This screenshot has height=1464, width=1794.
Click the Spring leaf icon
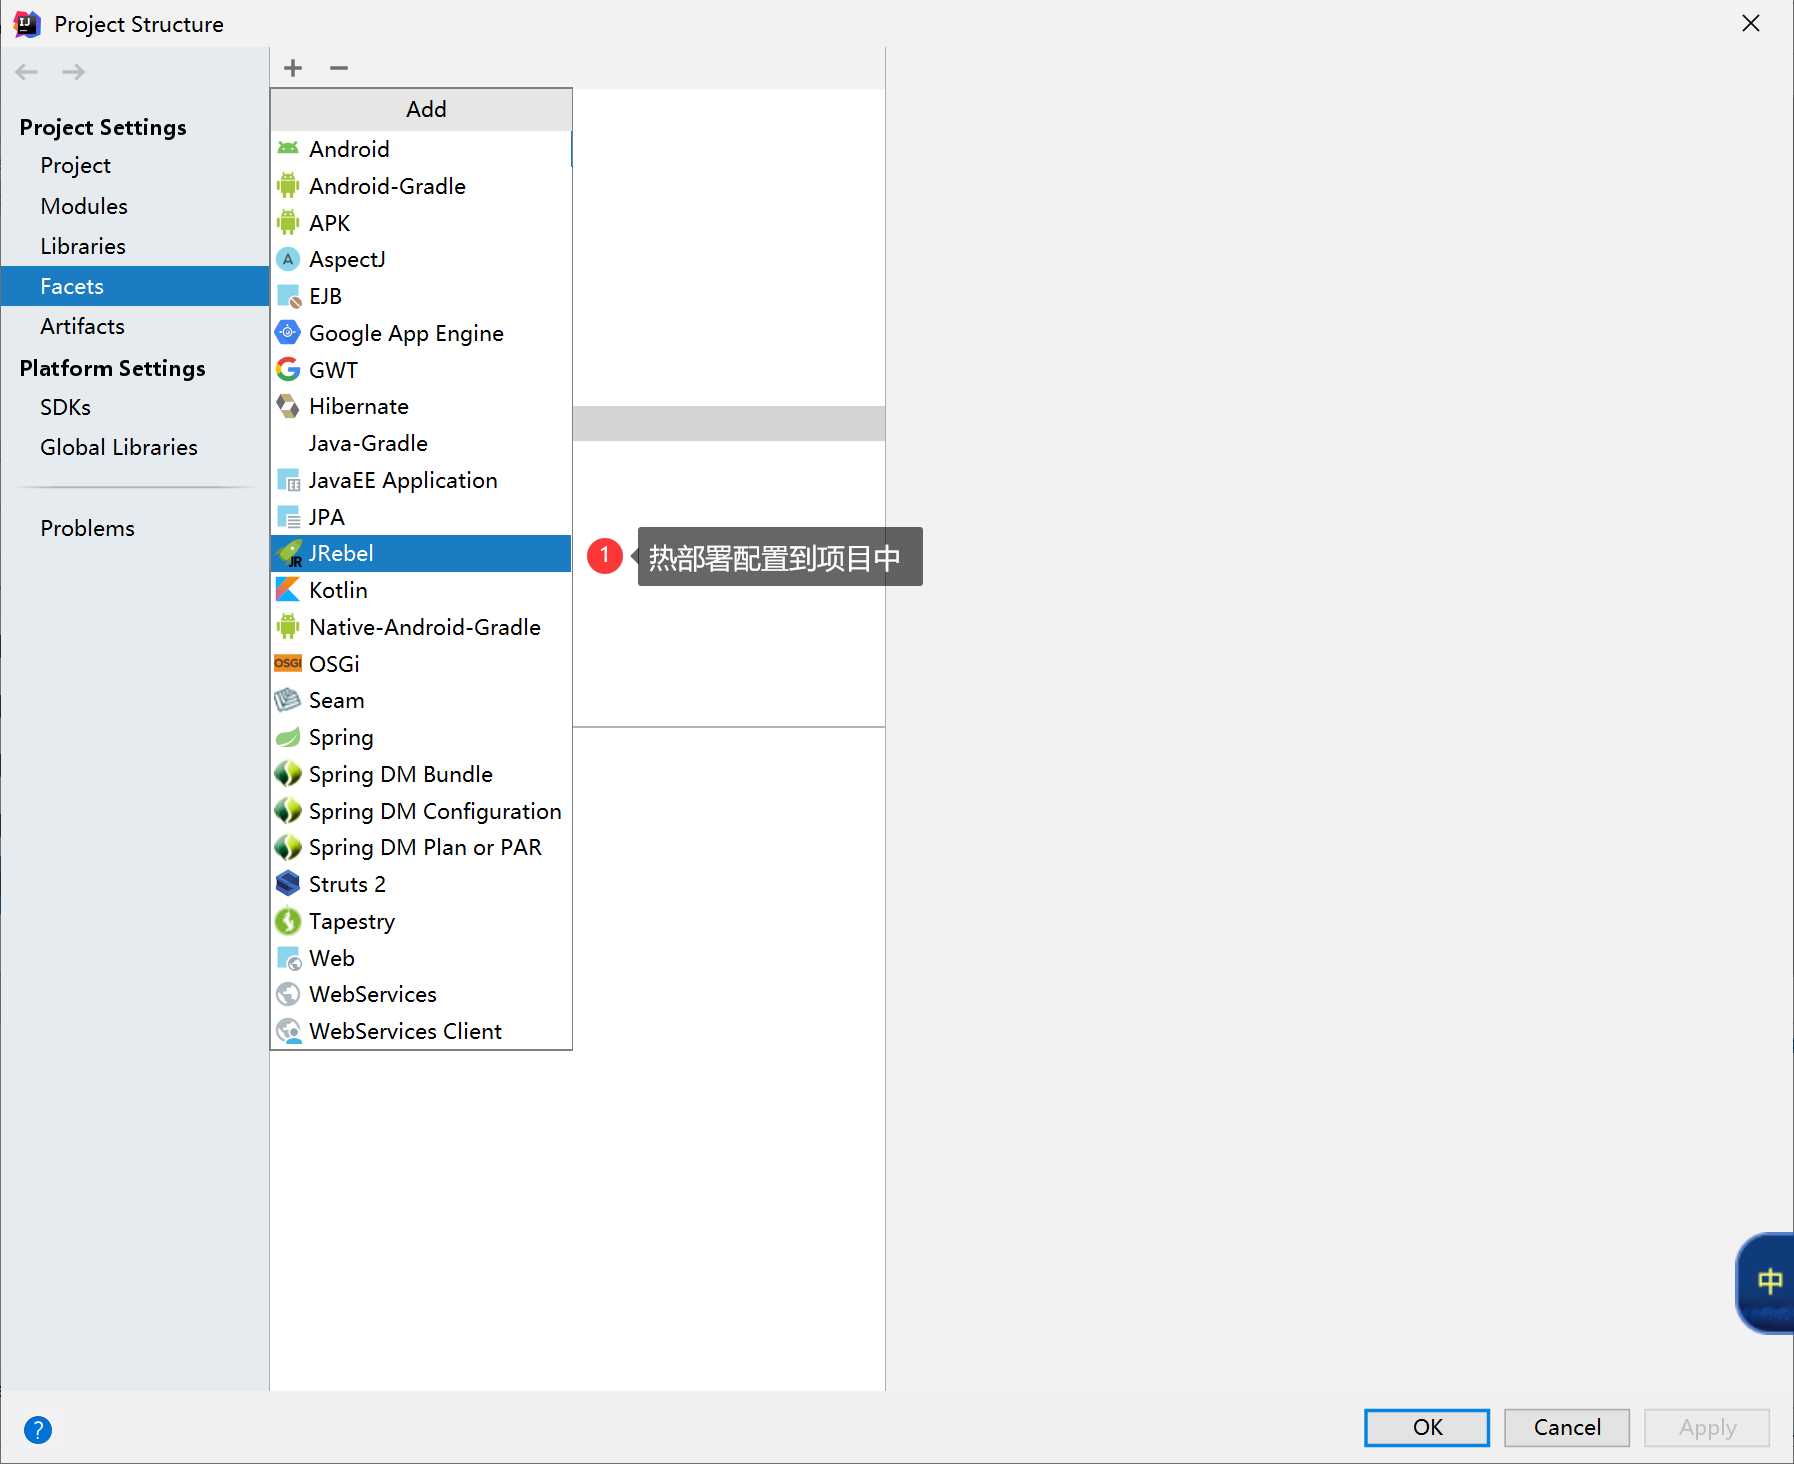[x=288, y=737]
